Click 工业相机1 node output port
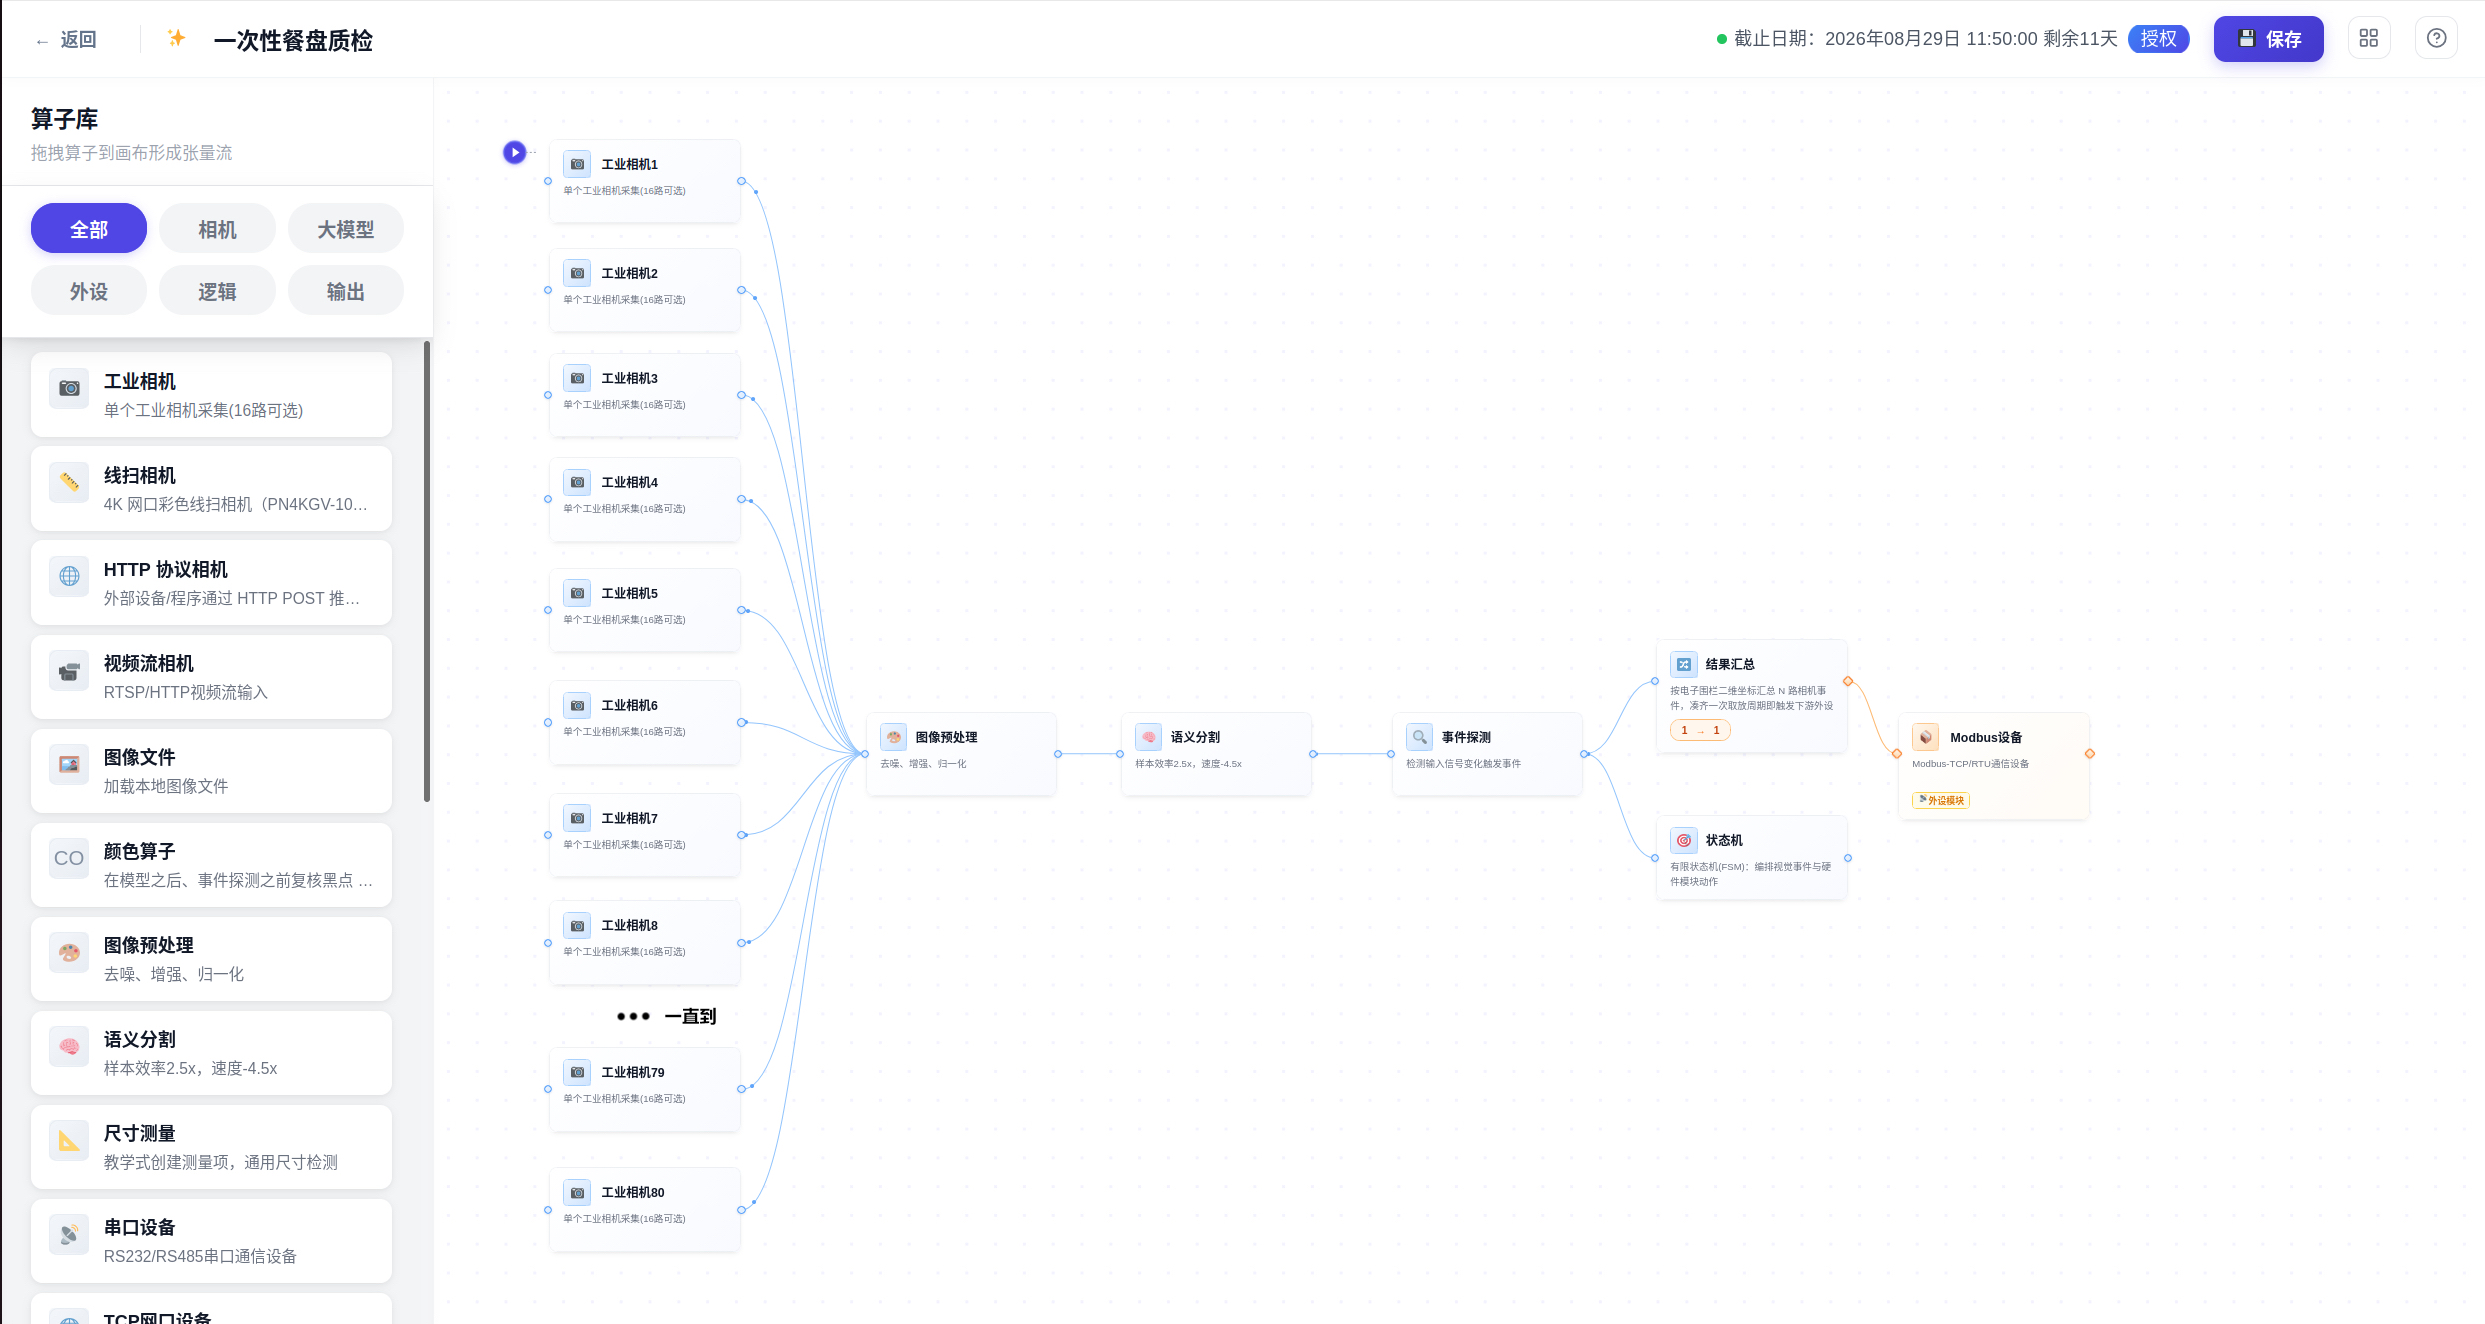Image resolution: width=2485 pixels, height=1324 pixels. pos(741,181)
